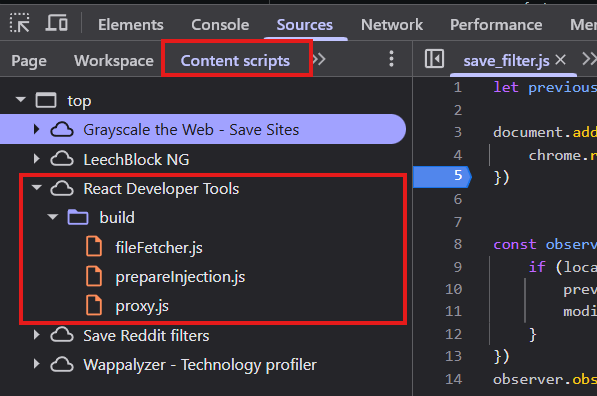Open the Elements panel tab
Screen dimensions: 597x396
[131, 25]
